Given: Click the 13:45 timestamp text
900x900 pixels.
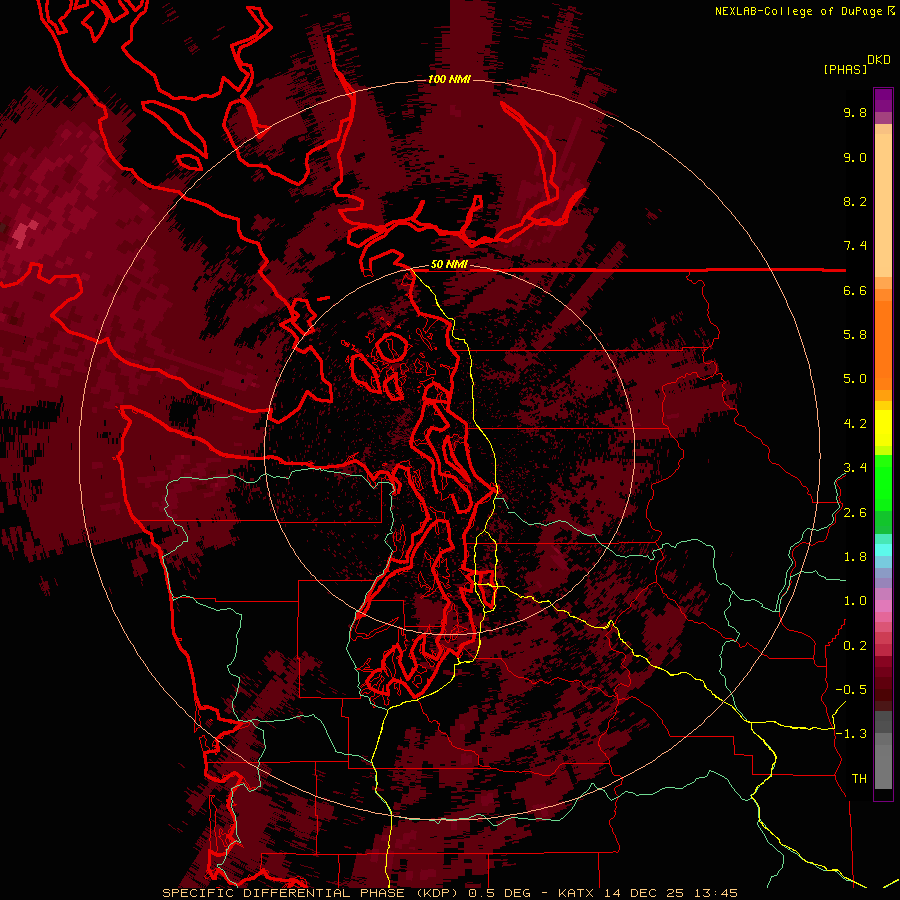Looking at the screenshot, I should [x=715, y=893].
